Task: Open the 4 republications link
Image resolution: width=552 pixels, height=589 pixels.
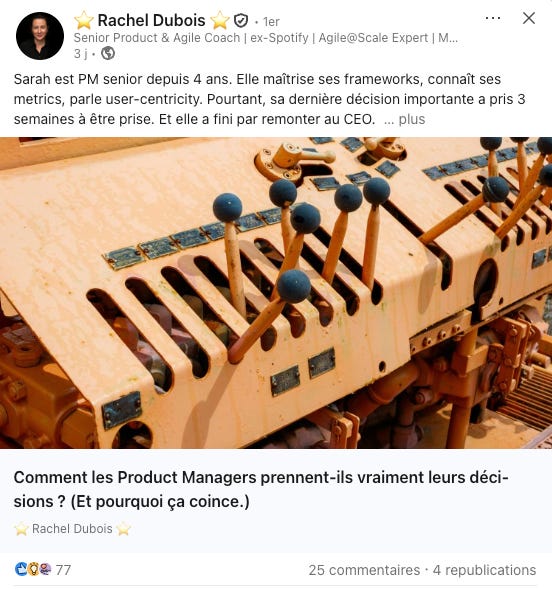Action: pyautogui.click(x=484, y=570)
